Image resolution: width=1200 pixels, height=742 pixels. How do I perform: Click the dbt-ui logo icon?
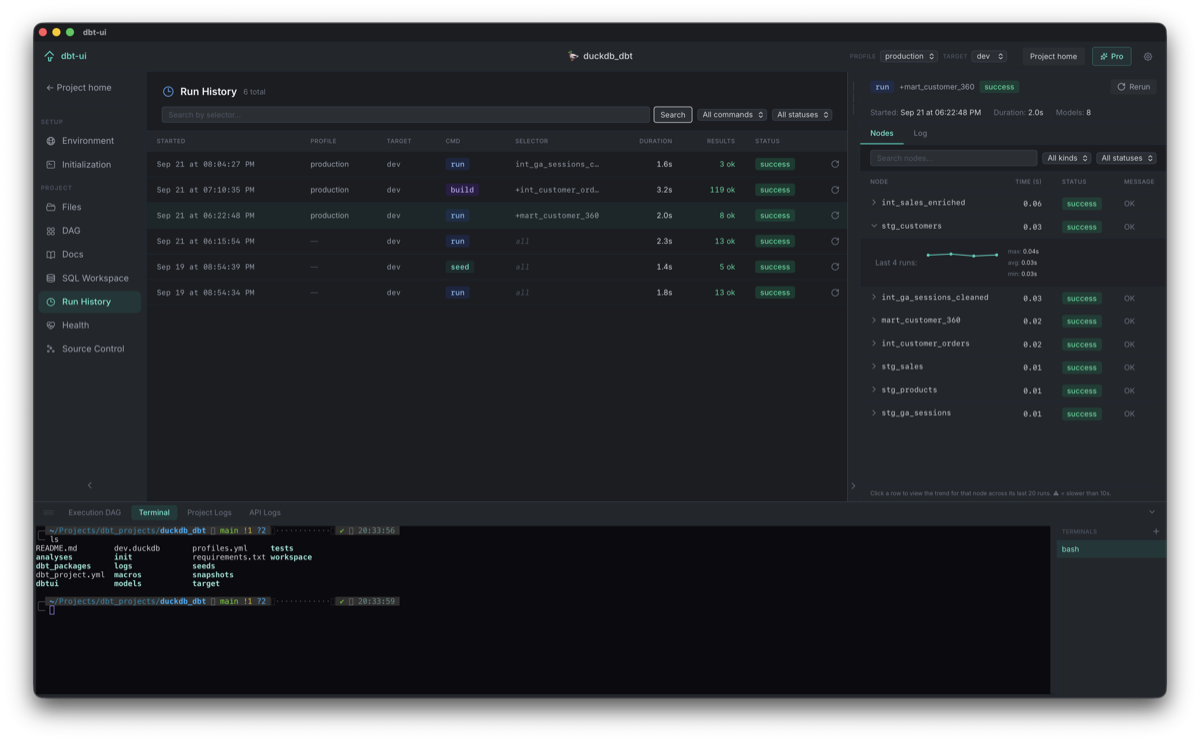pos(49,56)
